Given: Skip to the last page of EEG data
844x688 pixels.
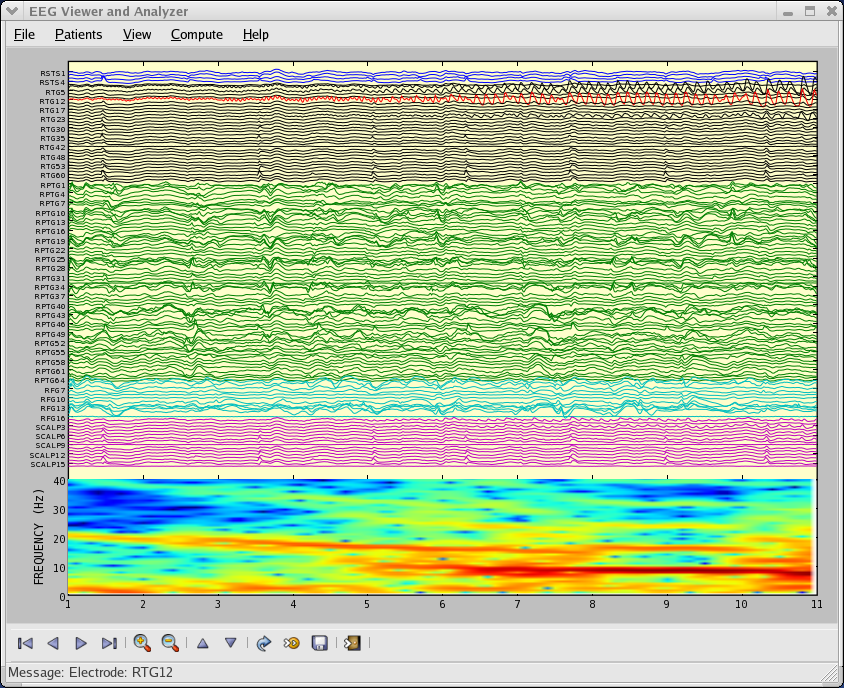Looking at the screenshot, I should [109, 643].
